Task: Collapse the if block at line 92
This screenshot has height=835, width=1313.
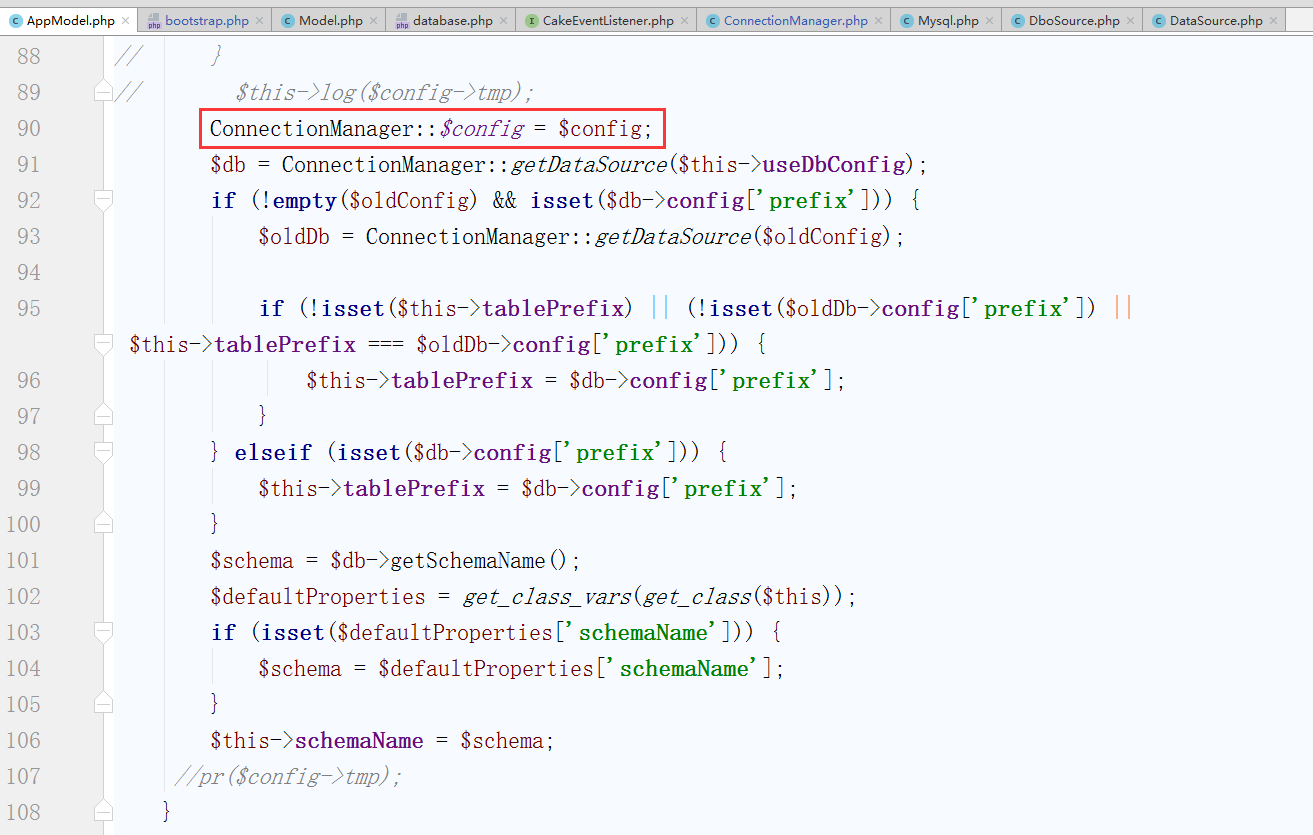Action: (103, 200)
